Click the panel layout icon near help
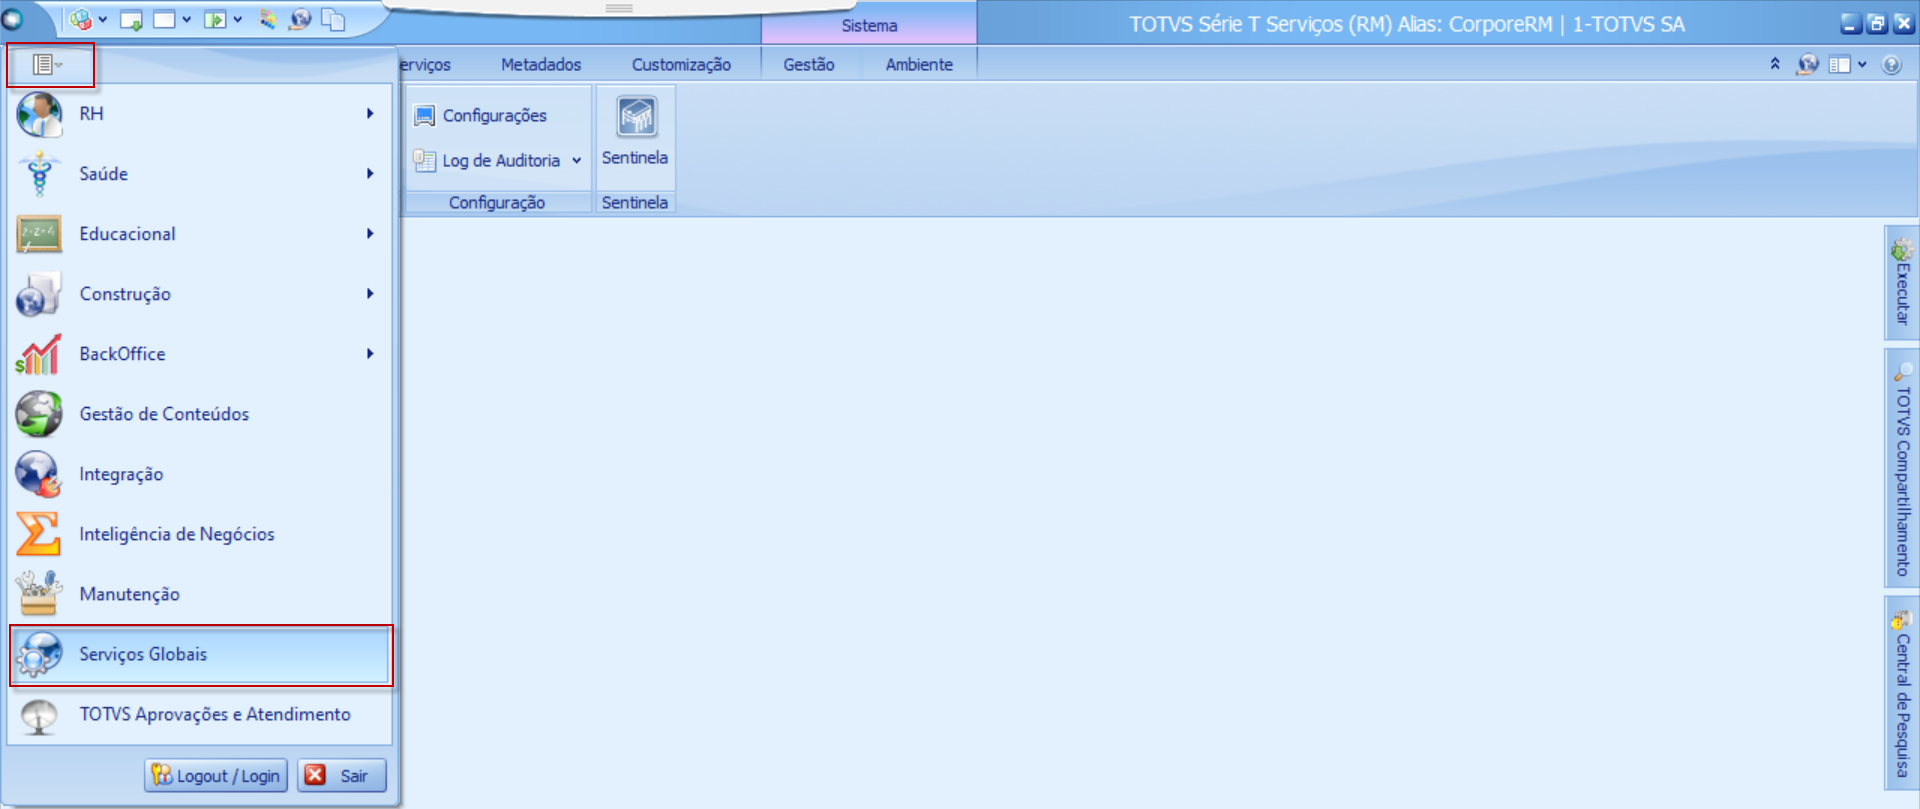The image size is (1920, 809). (x=1840, y=65)
